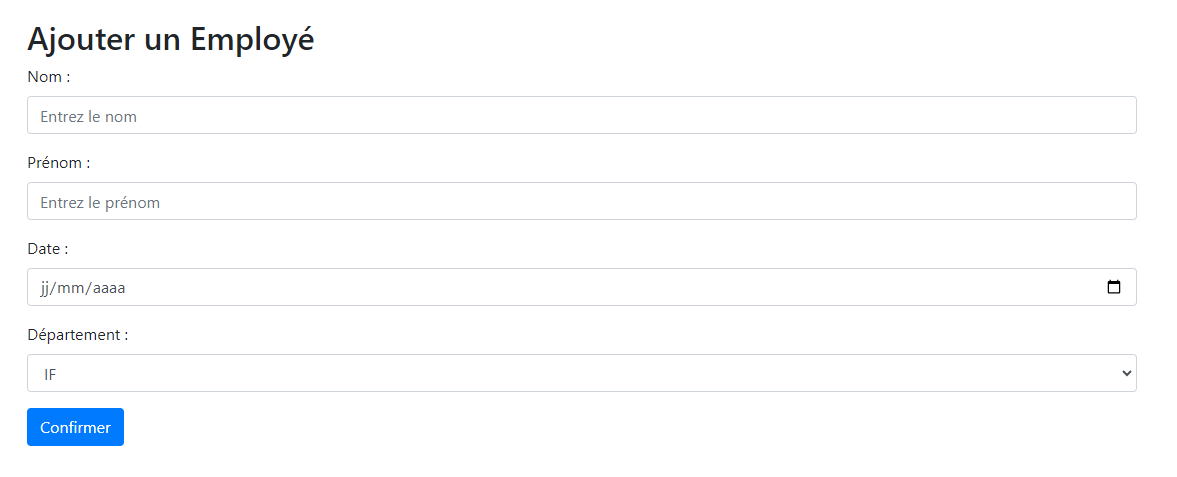Click the 'Entrez le nom' placeholder text
The height and width of the screenshot is (477, 1177).
tap(88, 116)
